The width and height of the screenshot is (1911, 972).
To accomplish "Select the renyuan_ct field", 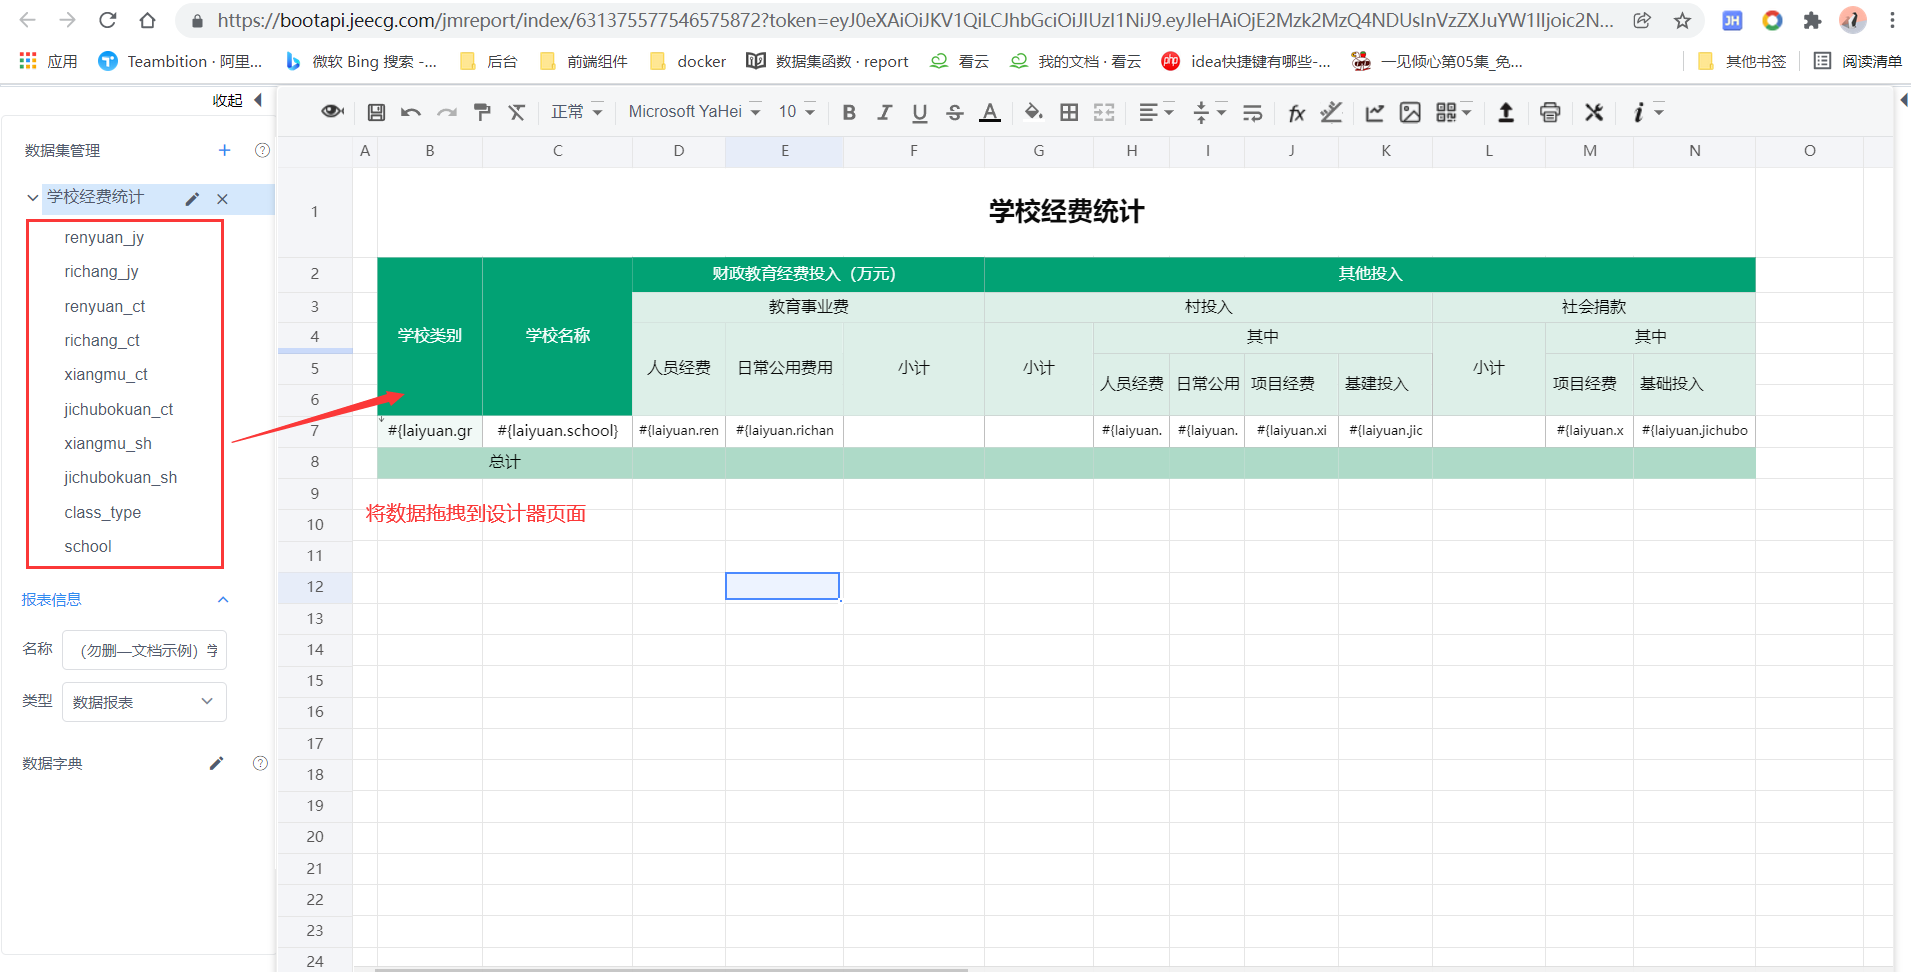I will pyautogui.click(x=104, y=306).
